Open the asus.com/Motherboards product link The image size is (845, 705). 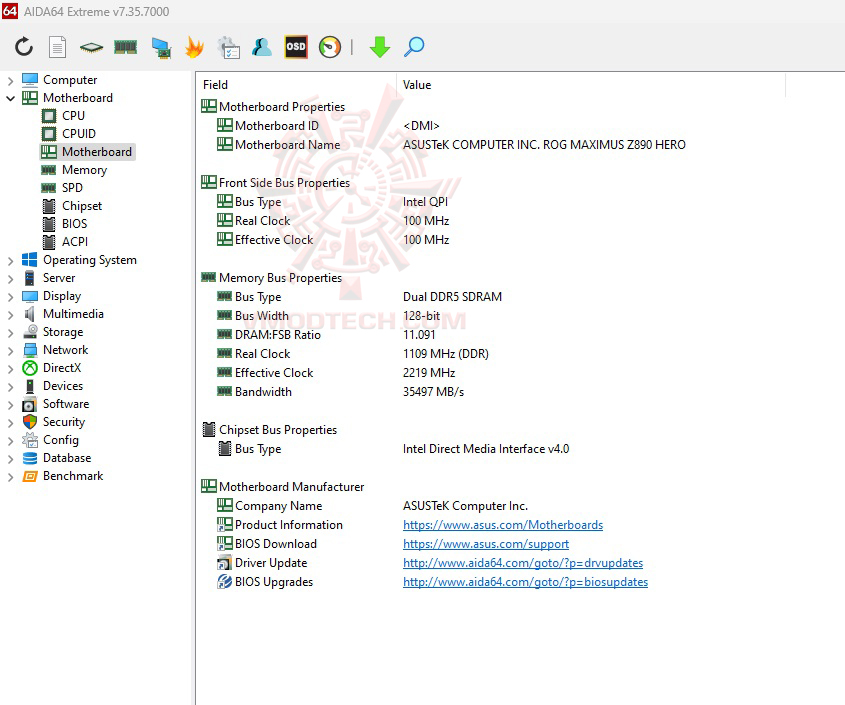(x=503, y=525)
